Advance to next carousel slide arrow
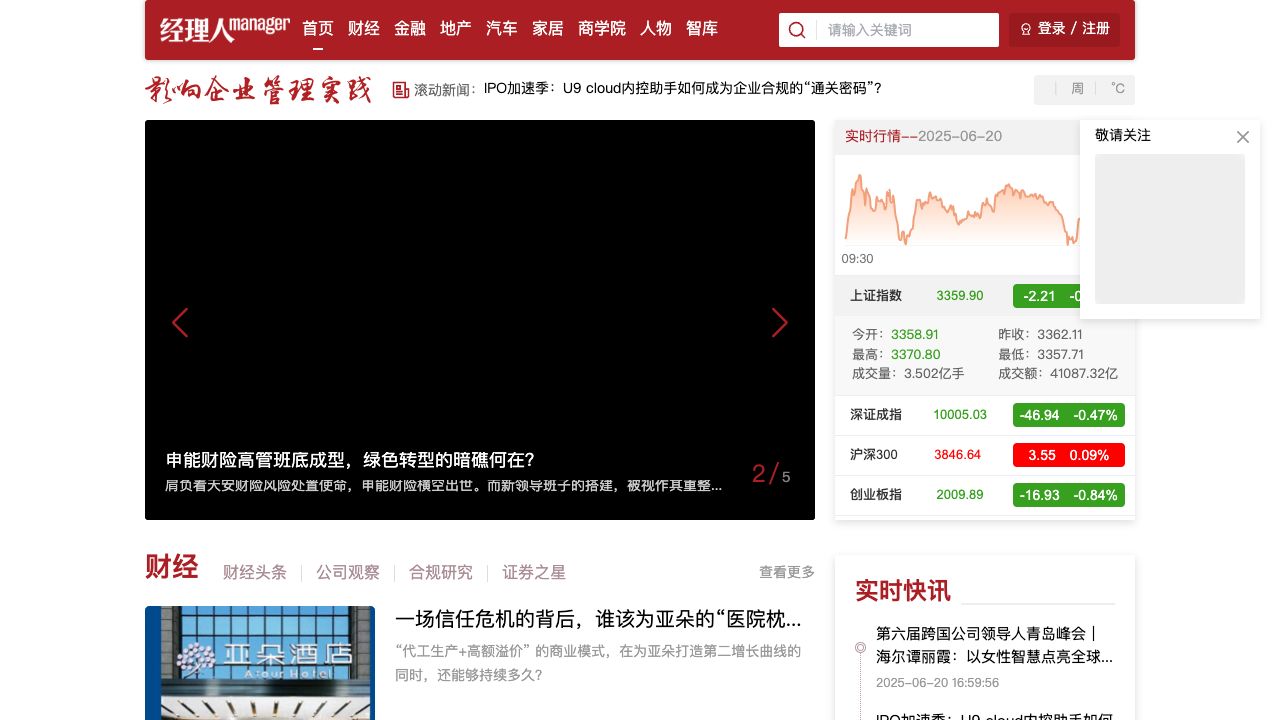The height and width of the screenshot is (720, 1280). 780,323
